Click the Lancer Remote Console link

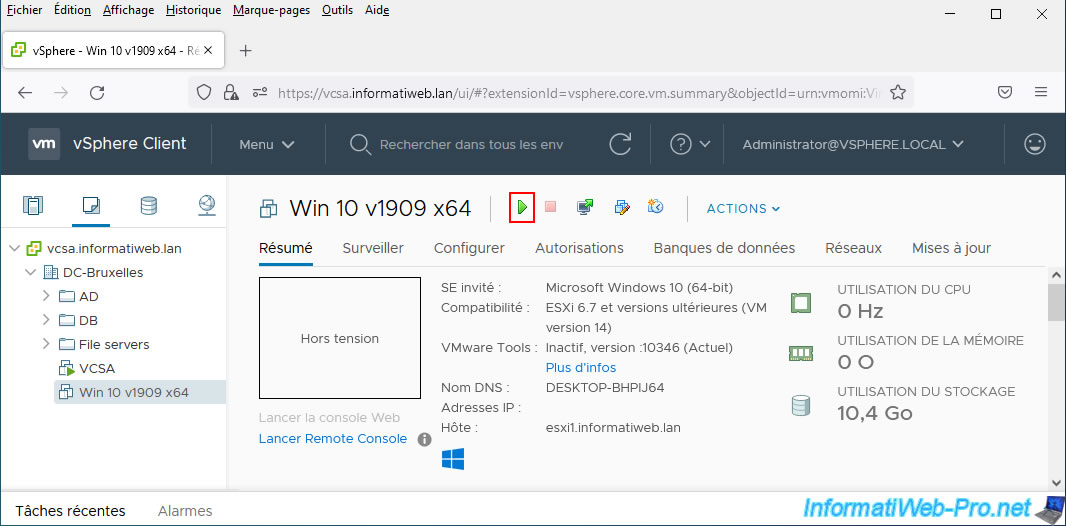coord(333,439)
